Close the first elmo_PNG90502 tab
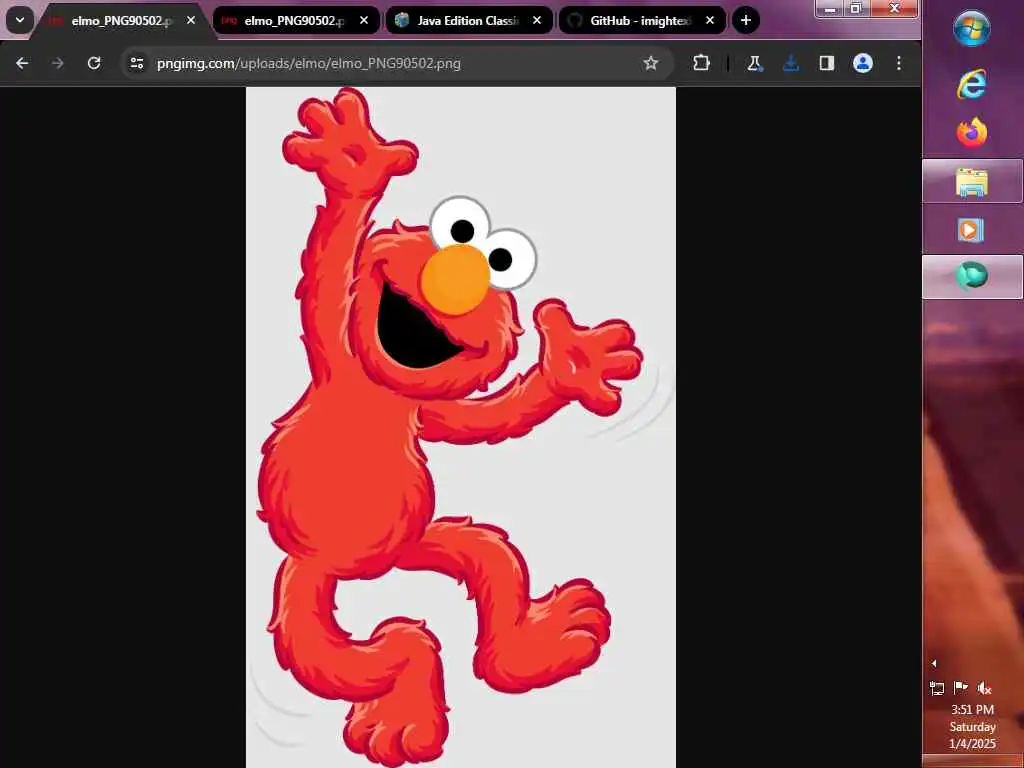Image resolution: width=1024 pixels, height=768 pixels. (x=191, y=21)
